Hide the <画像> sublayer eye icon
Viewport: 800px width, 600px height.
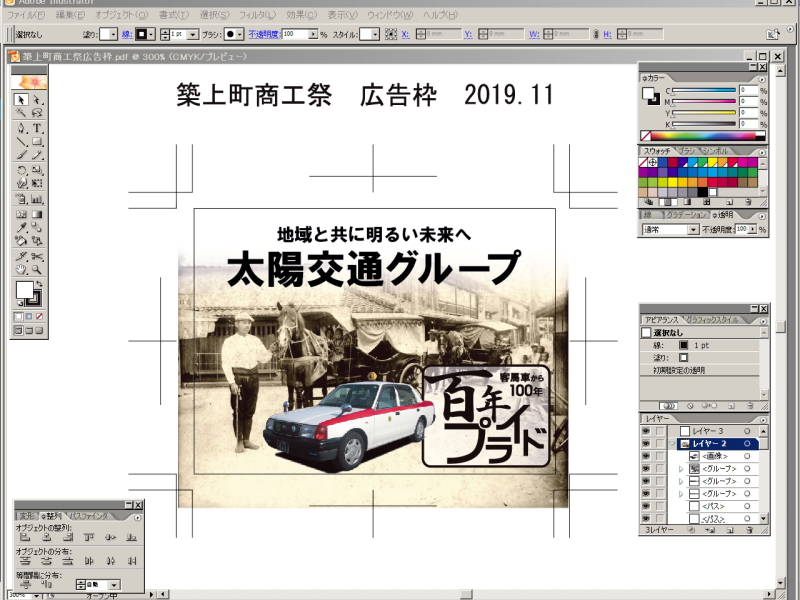point(646,456)
